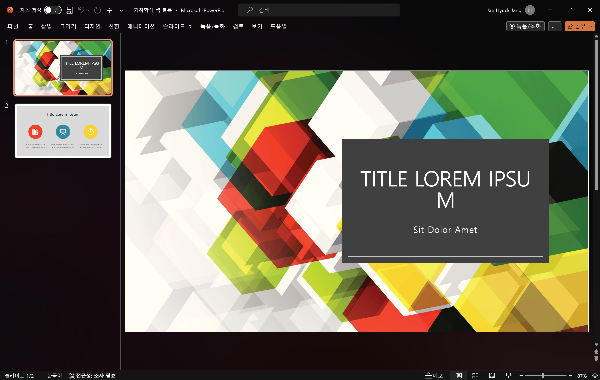Click the Start From Beginning quick access icon
The height and width of the screenshot is (380, 600).
coord(110,10)
